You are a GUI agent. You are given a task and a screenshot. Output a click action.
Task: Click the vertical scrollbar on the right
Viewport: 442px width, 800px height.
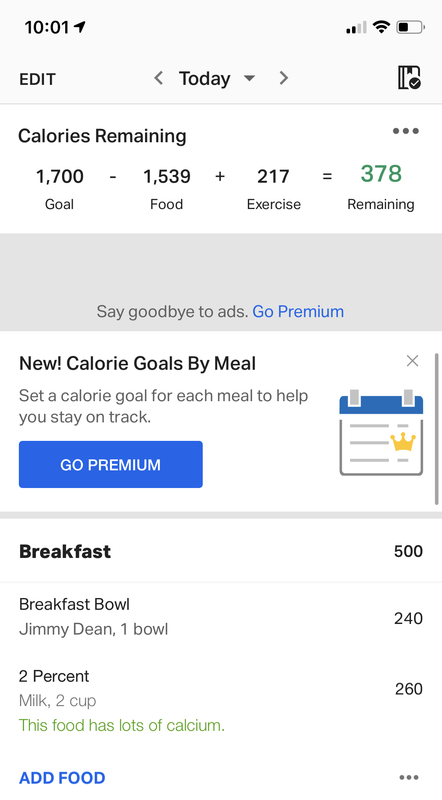(436, 429)
